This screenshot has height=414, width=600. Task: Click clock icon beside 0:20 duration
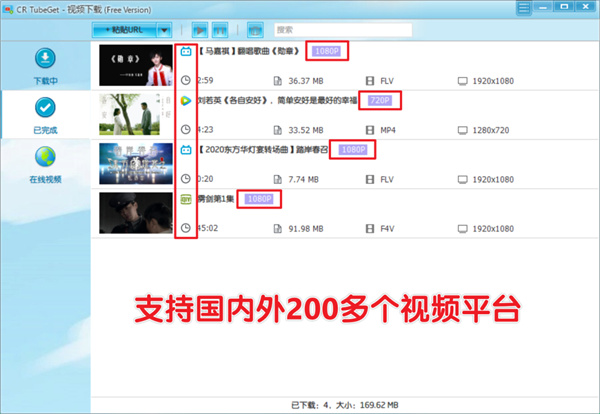tap(186, 179)
